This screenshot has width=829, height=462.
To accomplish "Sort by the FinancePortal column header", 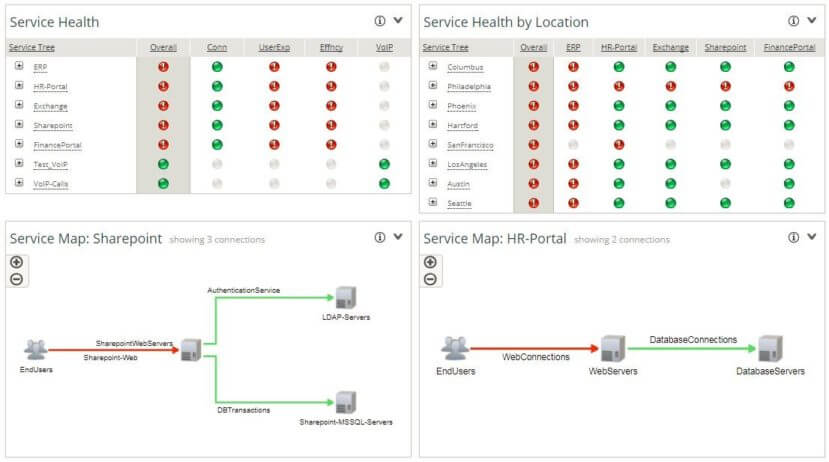I will tap(789, 48).
